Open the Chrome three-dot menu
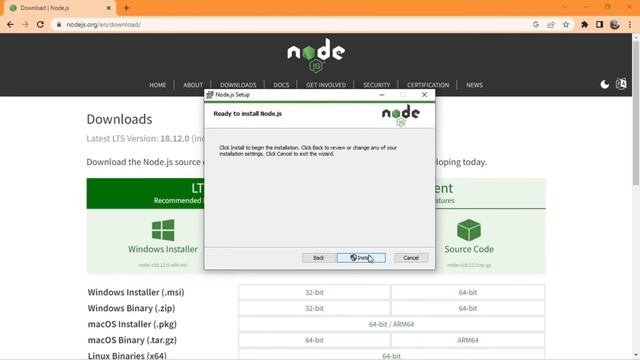Viewport: 640px width, 360px height. click(x=630, y=24)
